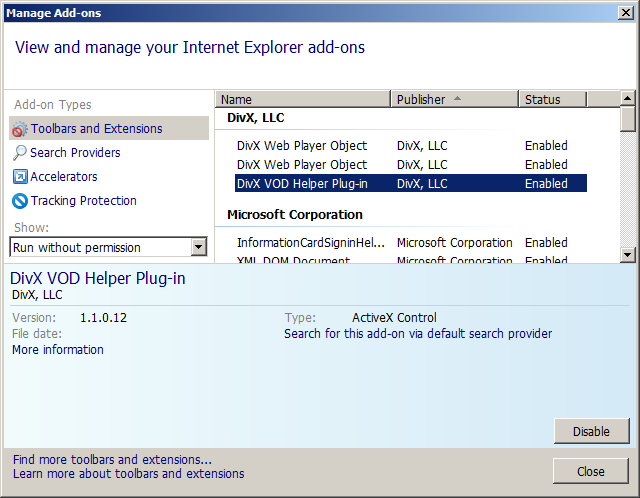Click the Accelerators icon
Image resolution: width=640 pixels, height=498 pixels.
(x=20, y=177)
